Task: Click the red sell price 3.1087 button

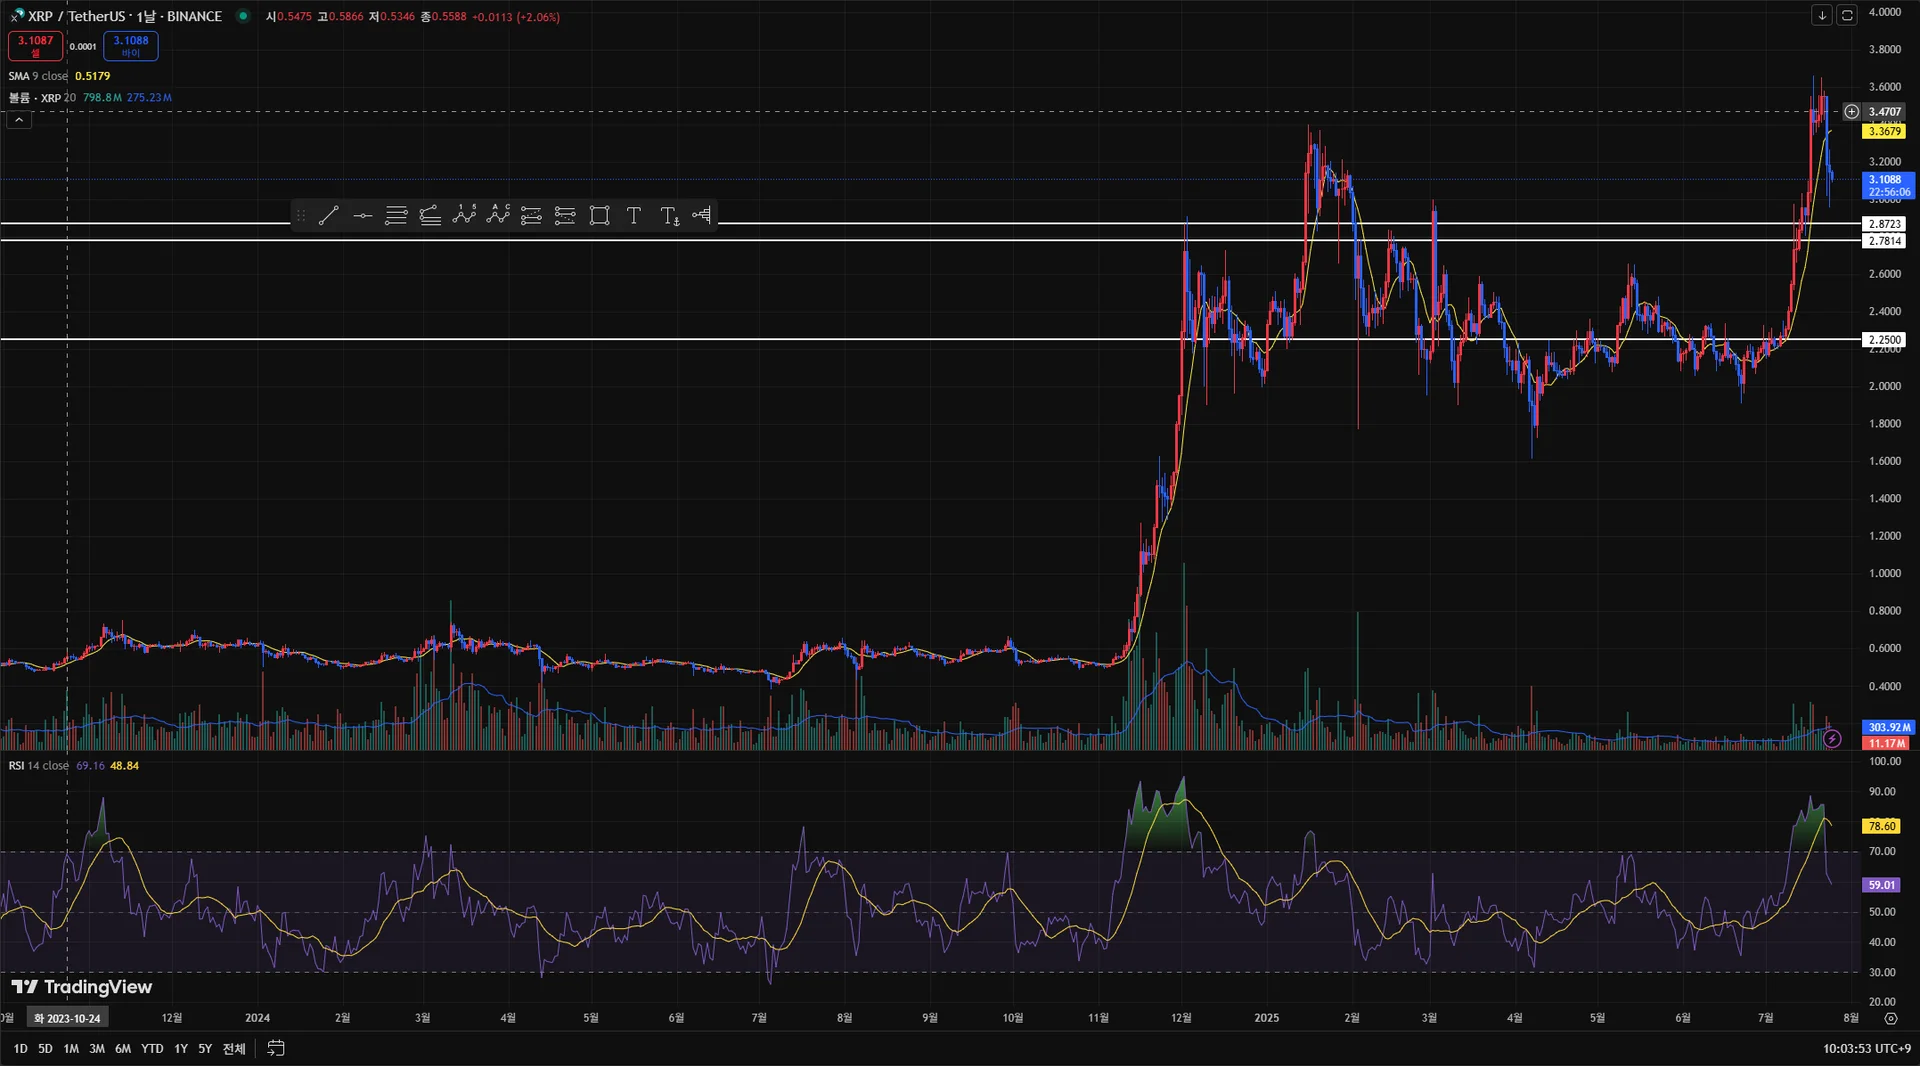Action: [35, 46]
